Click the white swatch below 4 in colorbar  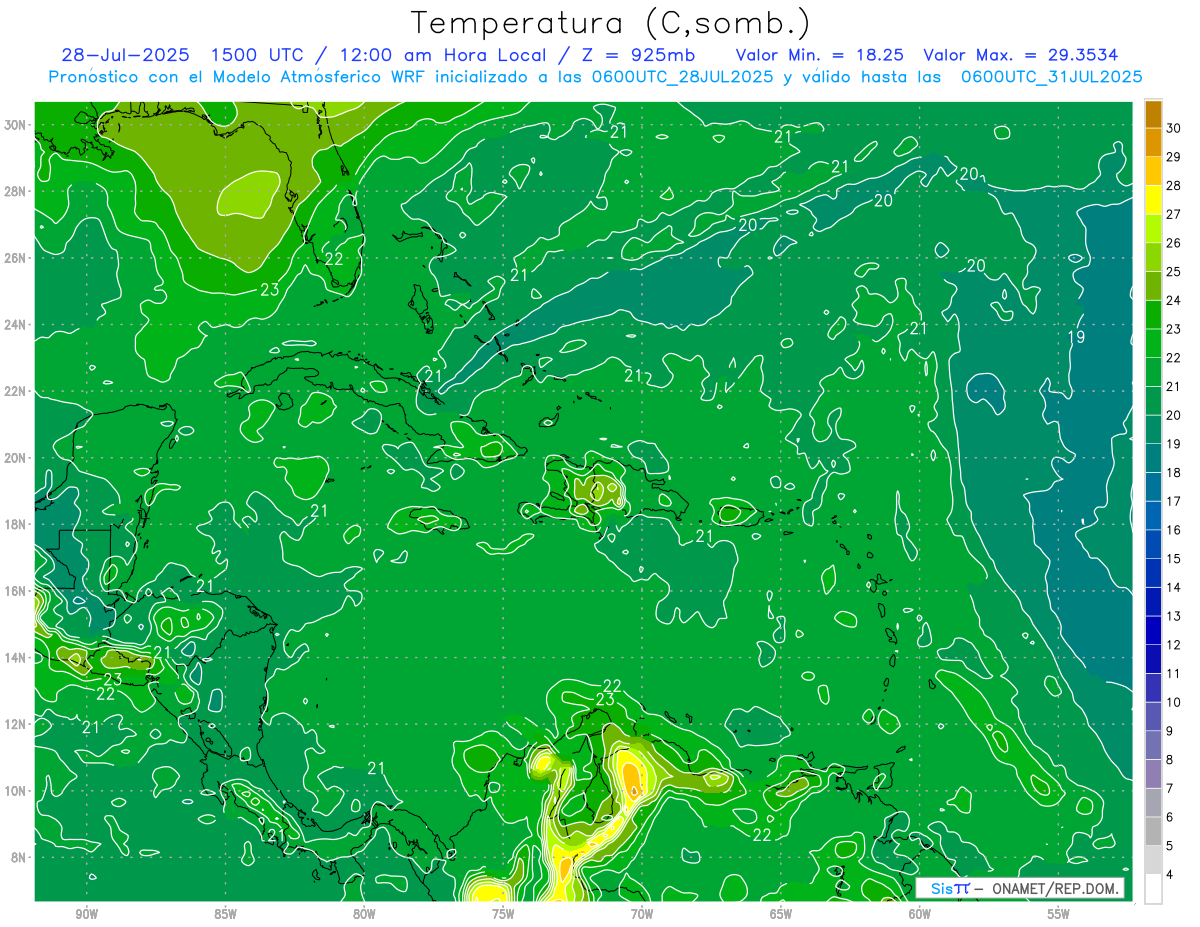[x=1153, y=889]
